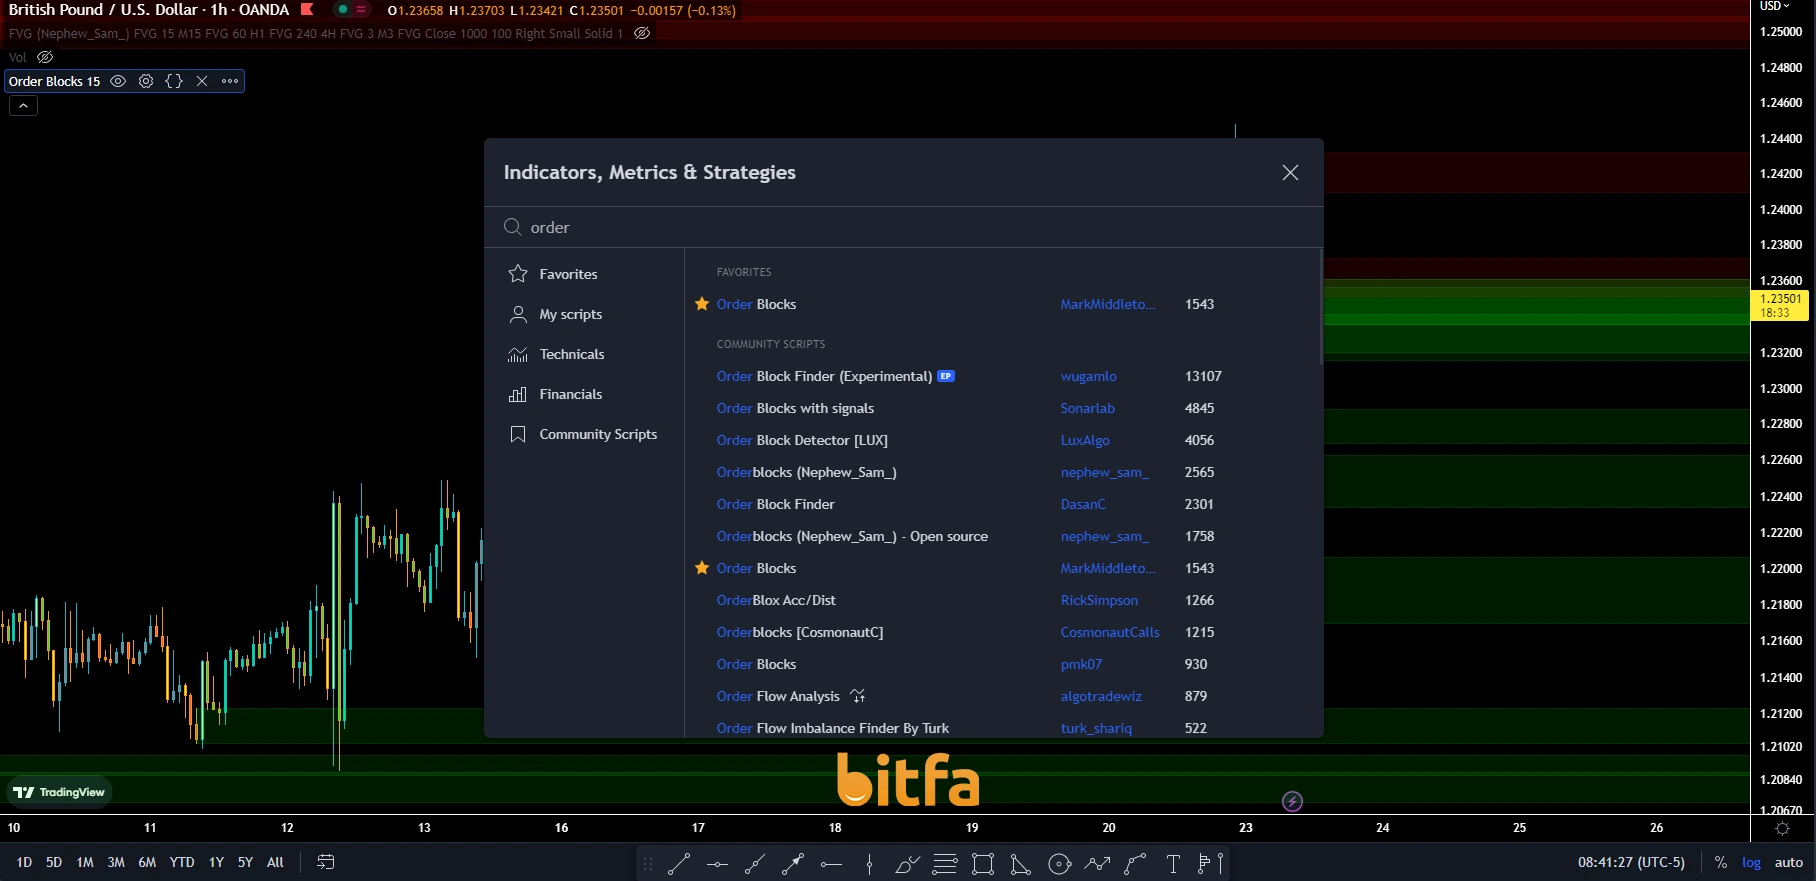Hide the Order Blocks 15 indicator via eye
Viewport: 1816px width, 881px height.
(118, 81)
